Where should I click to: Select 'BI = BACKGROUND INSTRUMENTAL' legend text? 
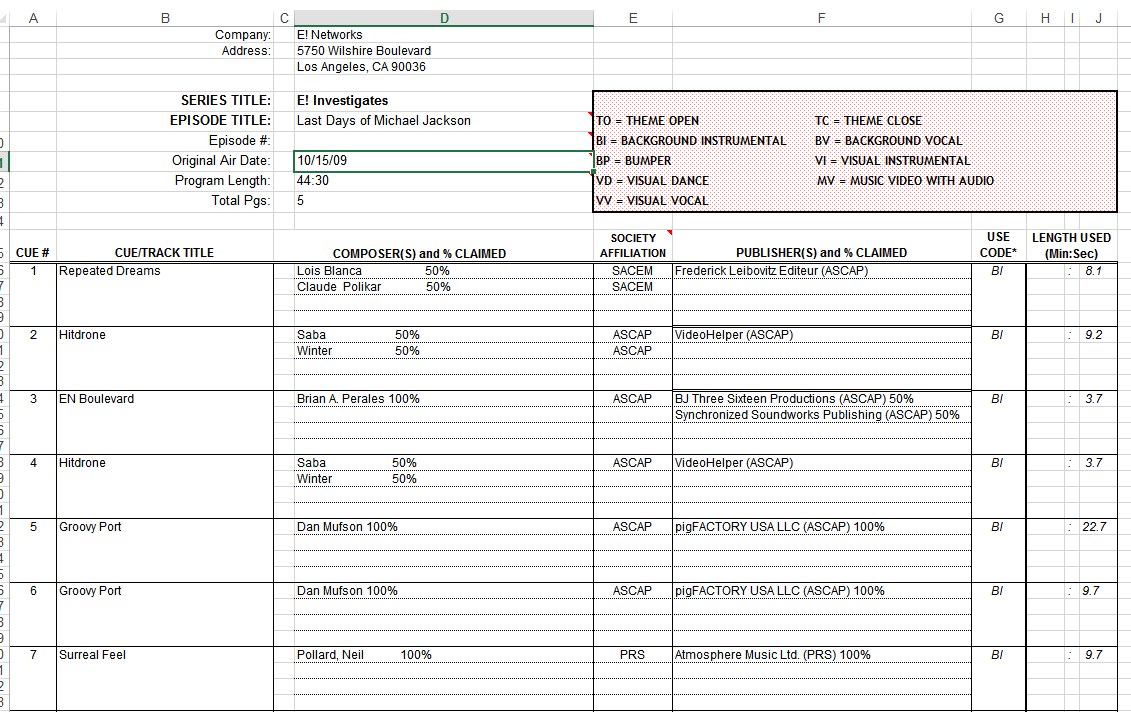click(x=691, y=141)
